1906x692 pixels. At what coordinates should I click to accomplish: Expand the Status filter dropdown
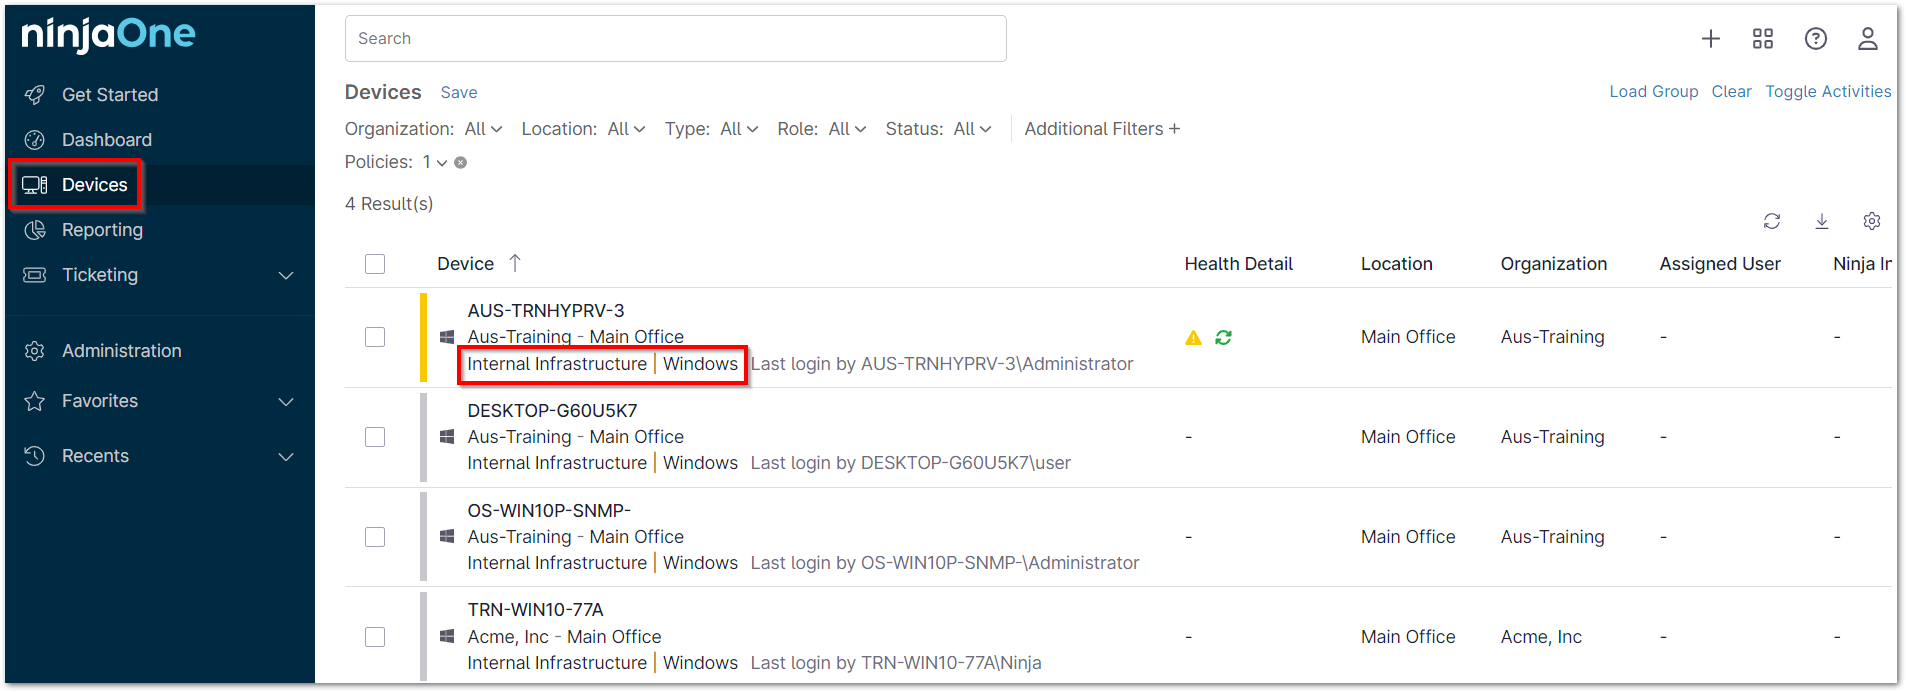pos(972,129)
